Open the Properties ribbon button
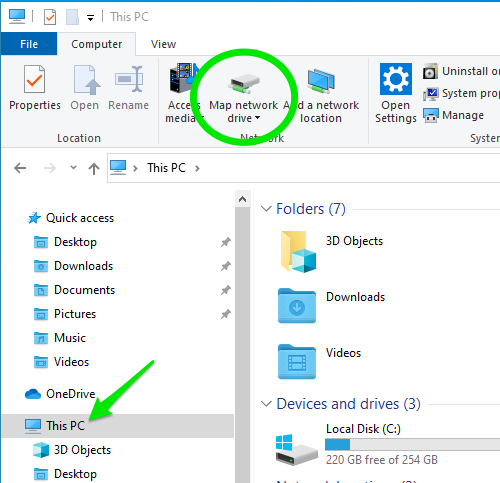Screen dimensions: 500x483 click(35, 88)
